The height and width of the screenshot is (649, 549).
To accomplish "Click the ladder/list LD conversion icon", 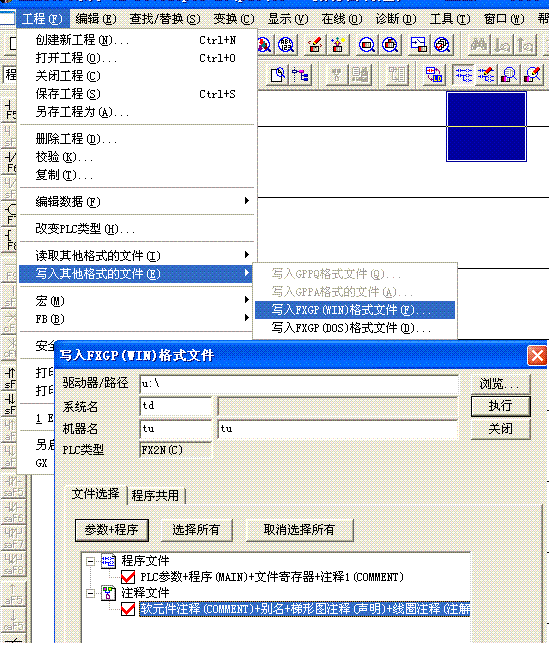I will 433,75.
